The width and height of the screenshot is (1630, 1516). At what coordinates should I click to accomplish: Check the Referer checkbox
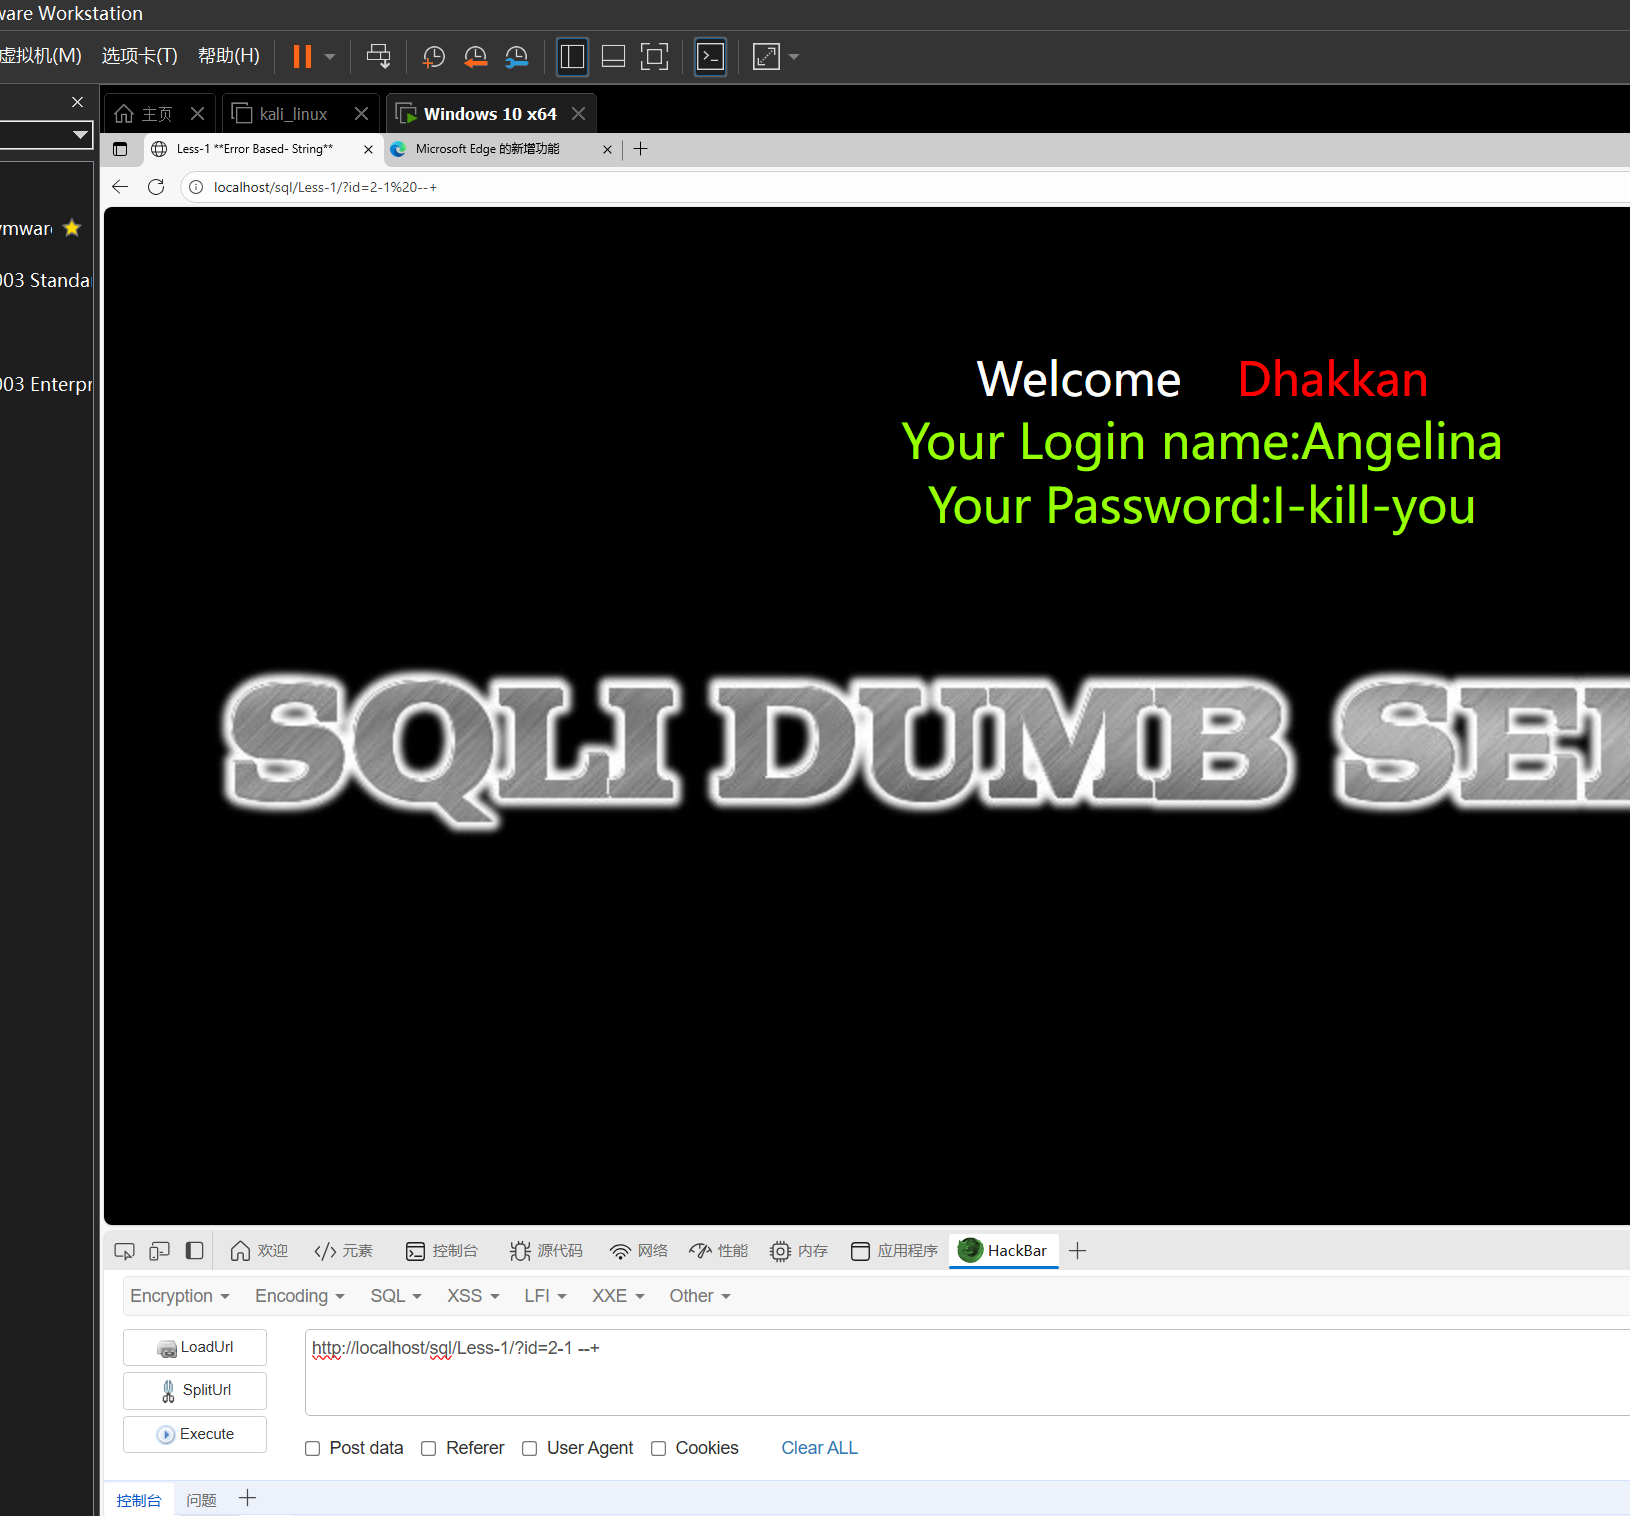pos(429,1448)
